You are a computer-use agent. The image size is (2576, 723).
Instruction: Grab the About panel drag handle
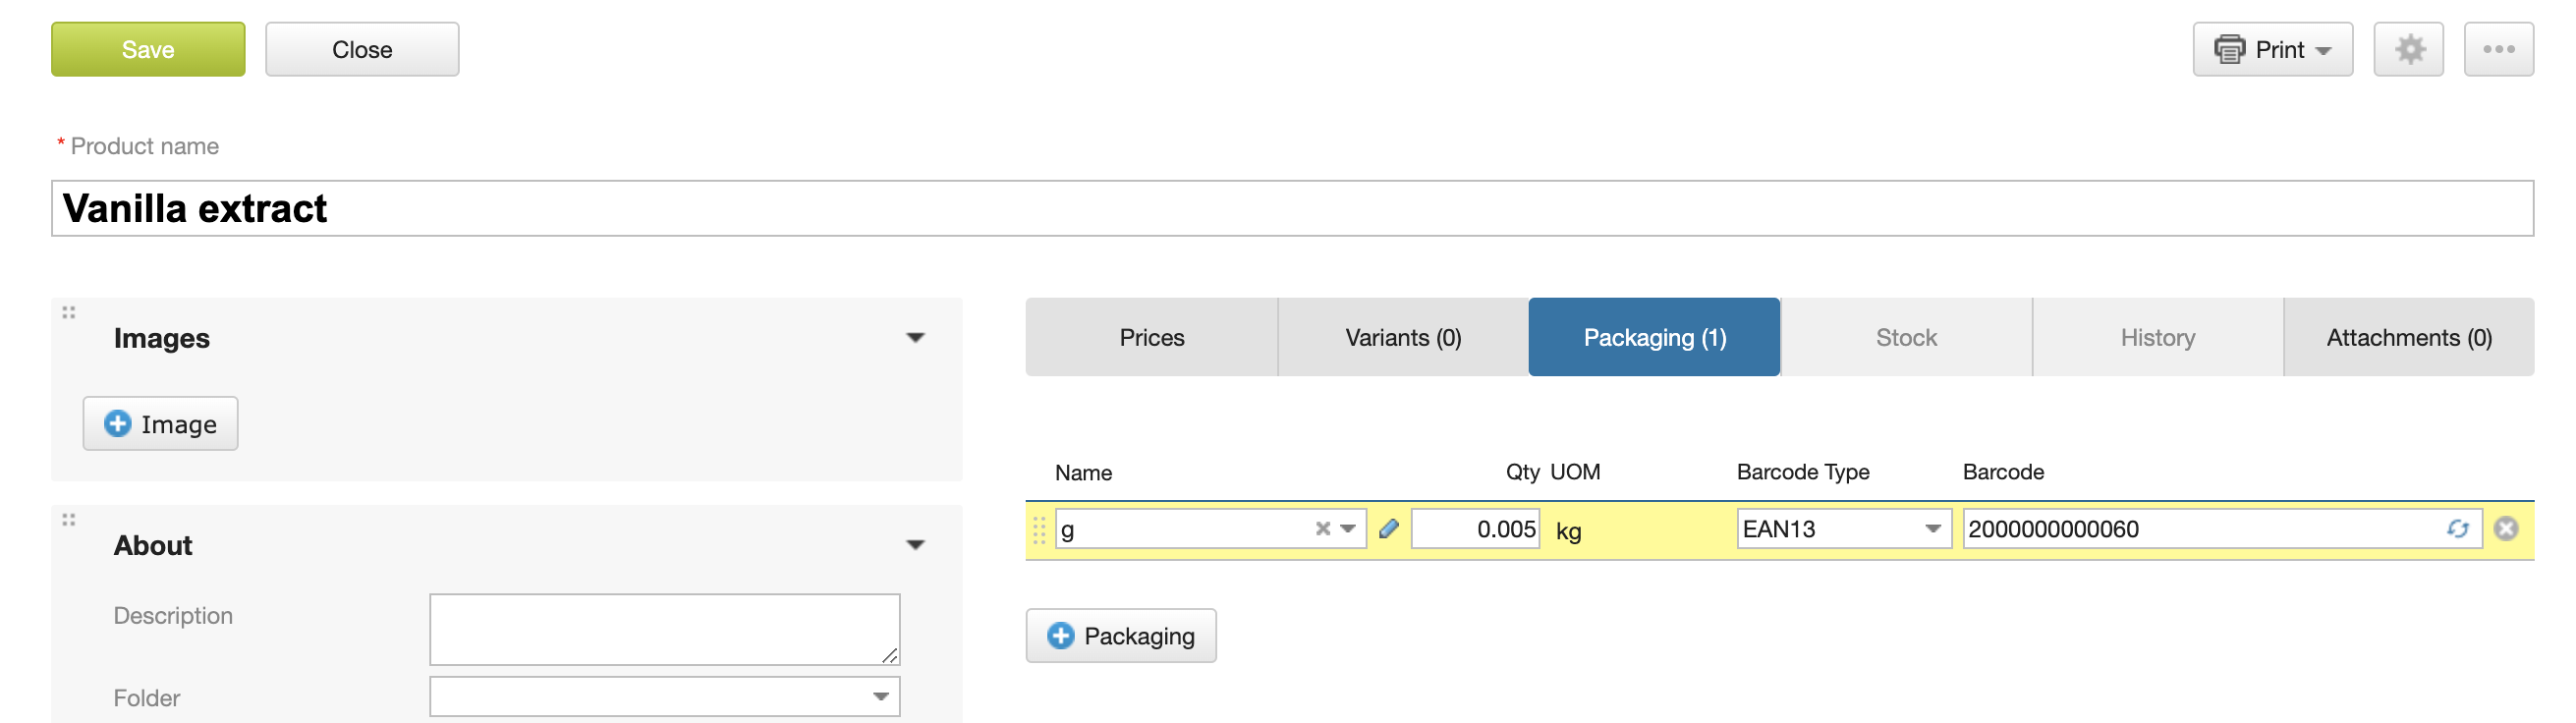(x=69, y=520)
